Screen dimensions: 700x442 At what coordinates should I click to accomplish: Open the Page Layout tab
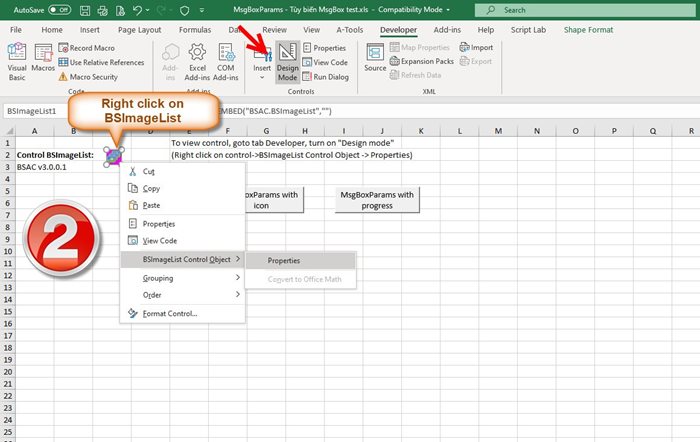(x=139, y=29)
